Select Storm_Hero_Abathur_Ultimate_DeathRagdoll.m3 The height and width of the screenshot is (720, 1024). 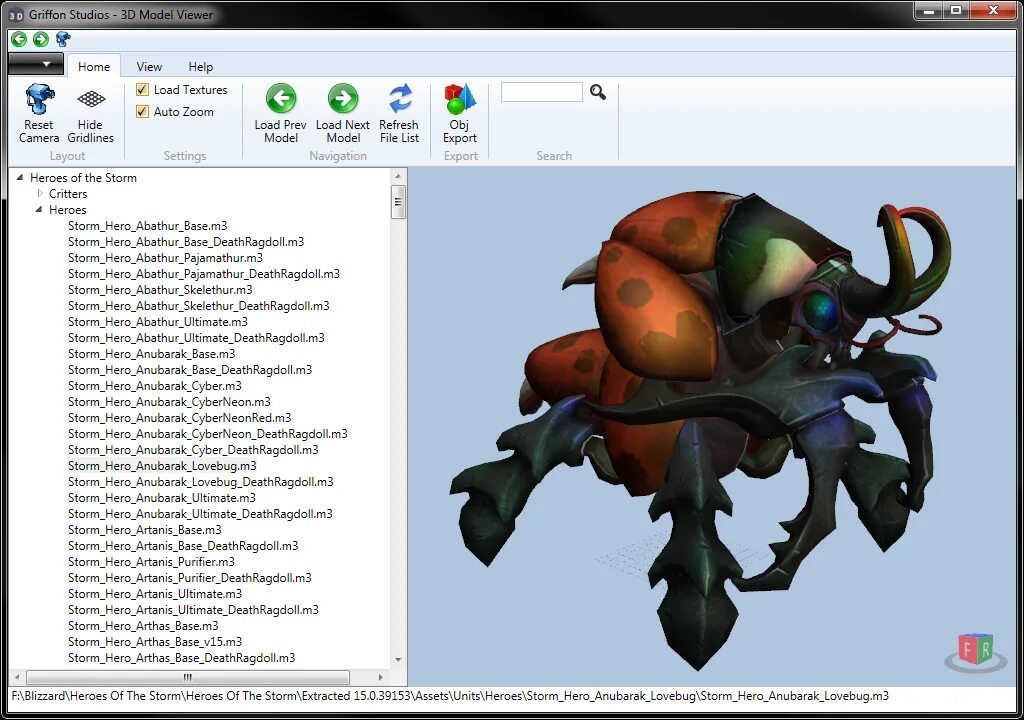(196, 338)
